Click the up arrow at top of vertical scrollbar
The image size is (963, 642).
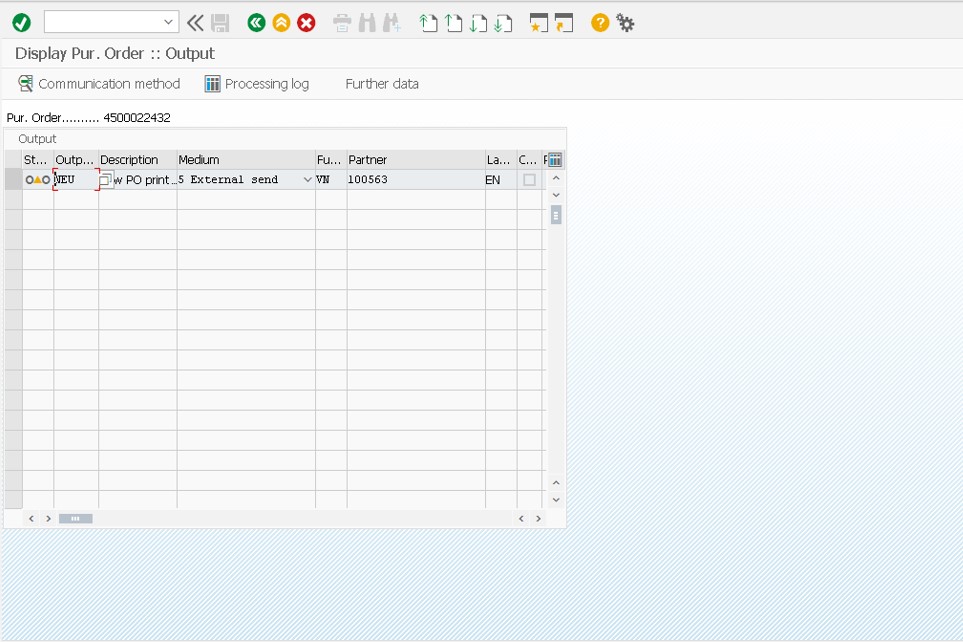tap(556, 178)
